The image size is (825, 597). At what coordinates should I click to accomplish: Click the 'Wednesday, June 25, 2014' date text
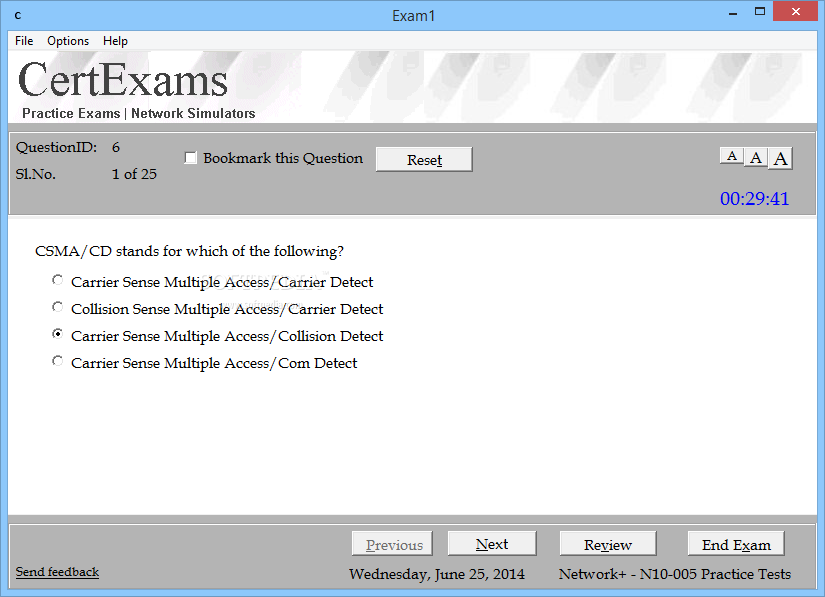tap(437, 574)
